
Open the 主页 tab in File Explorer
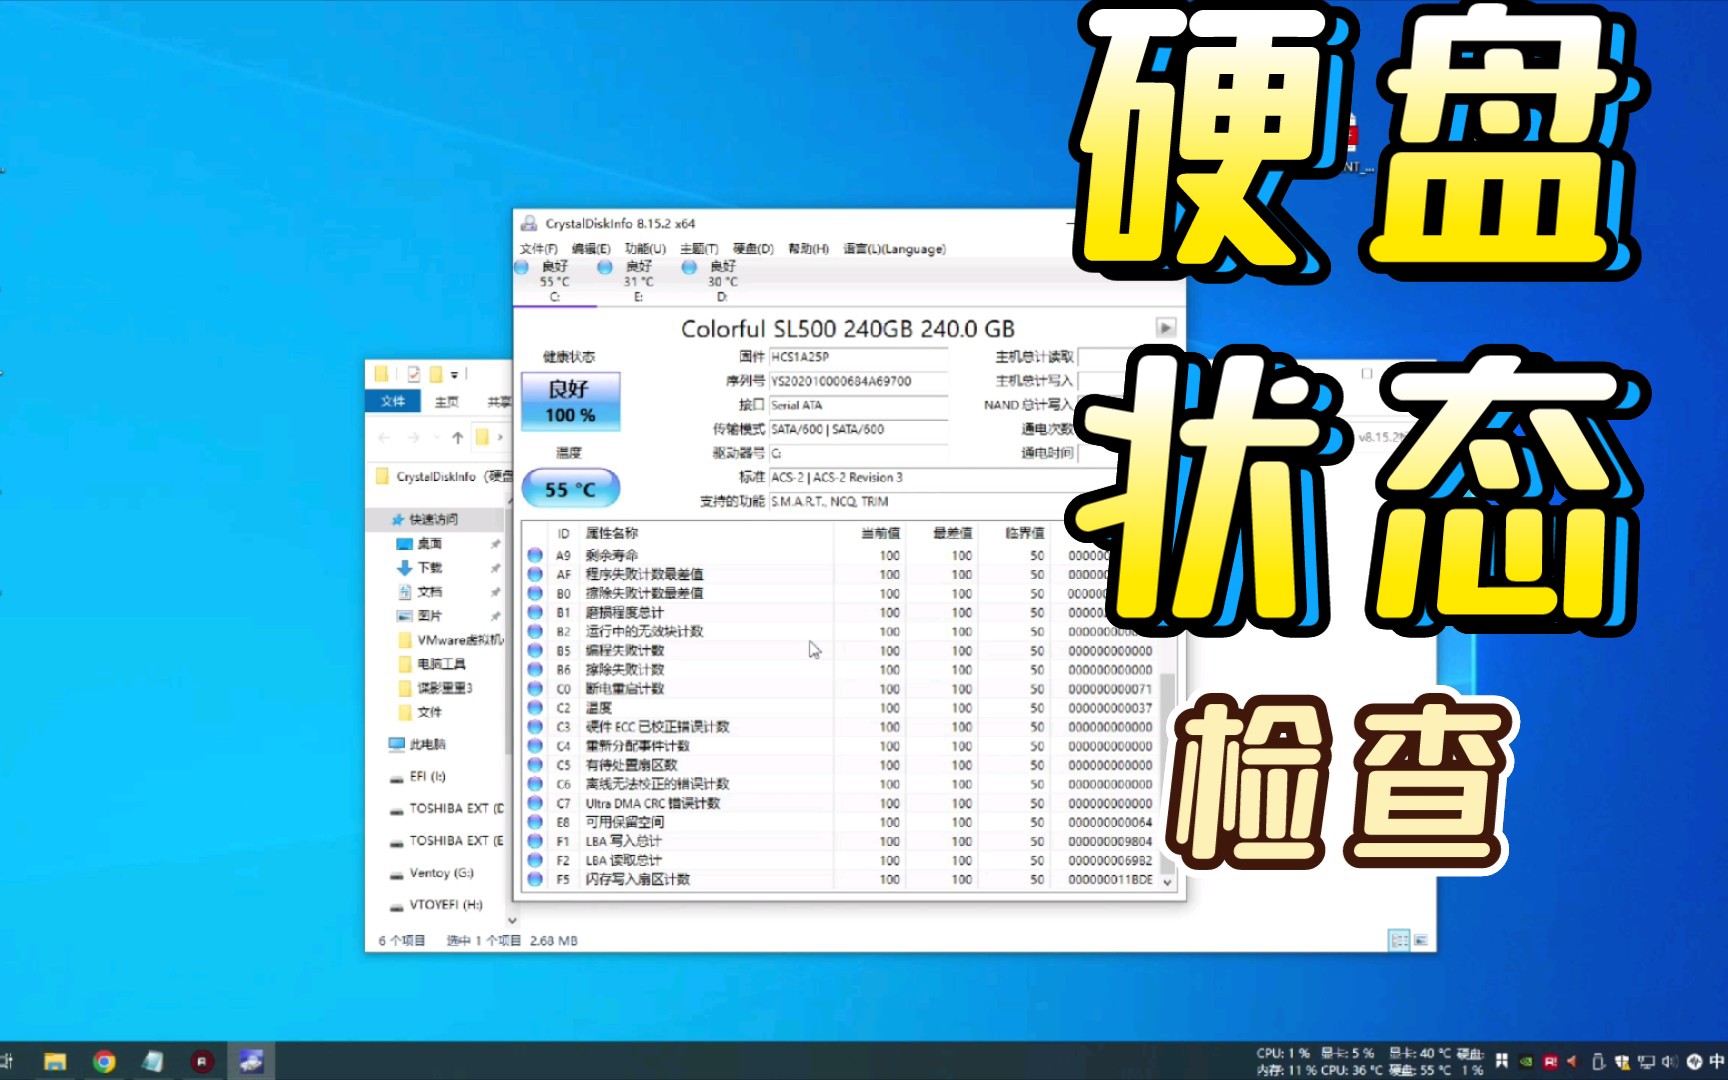coord(446,401)
